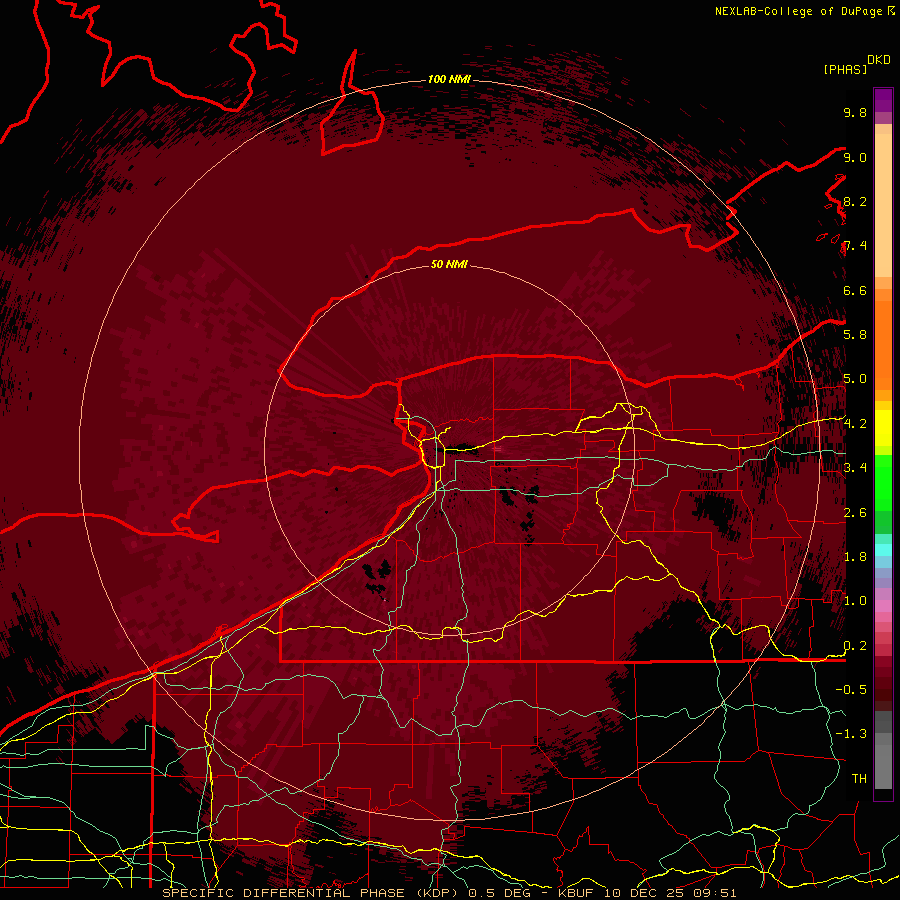Click the 100 NMI range ring label
Screen dimensions: 900x900
(449, 79)
